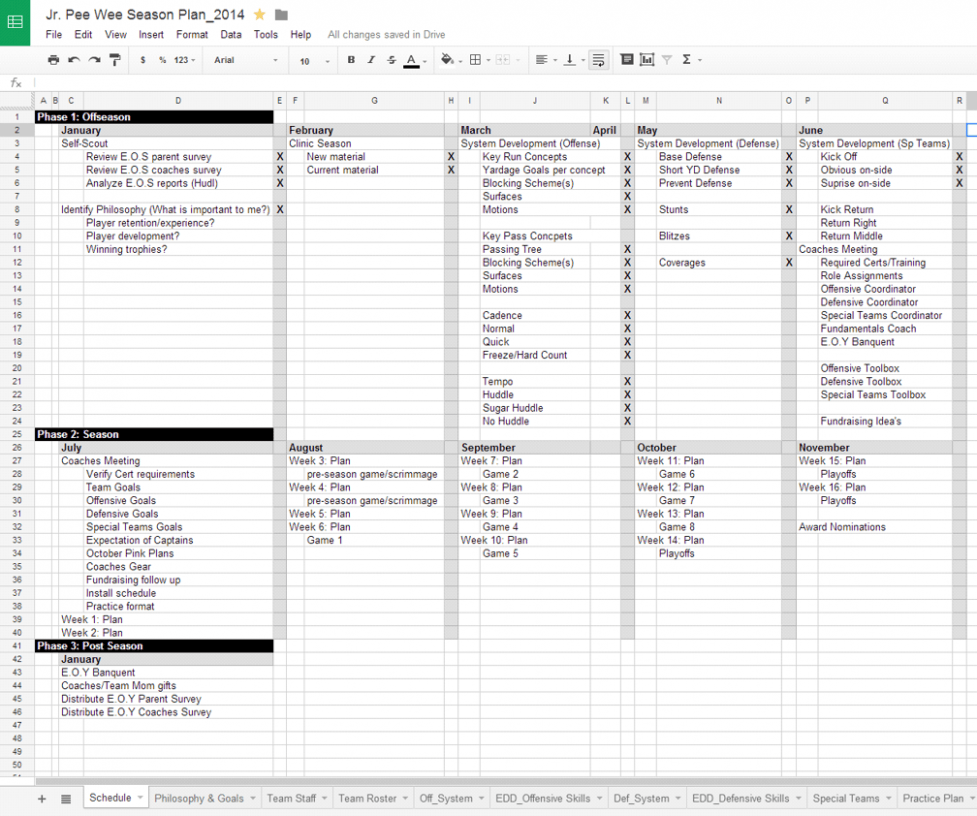The height and width of the screenshot is (816, 977).
Task: Open the functions sigma icon
Action: tap(687, 60)
